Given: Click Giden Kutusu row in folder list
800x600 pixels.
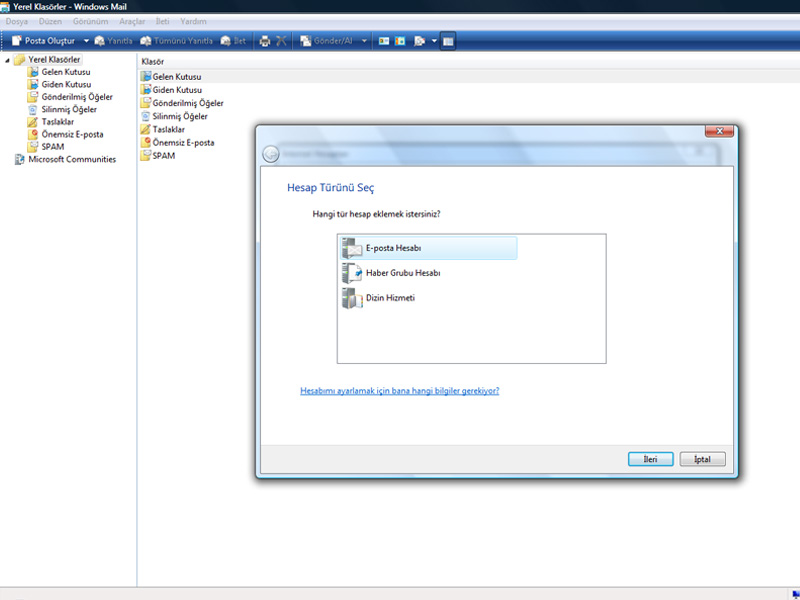Looking at the screenshot, I should point(177,90).
